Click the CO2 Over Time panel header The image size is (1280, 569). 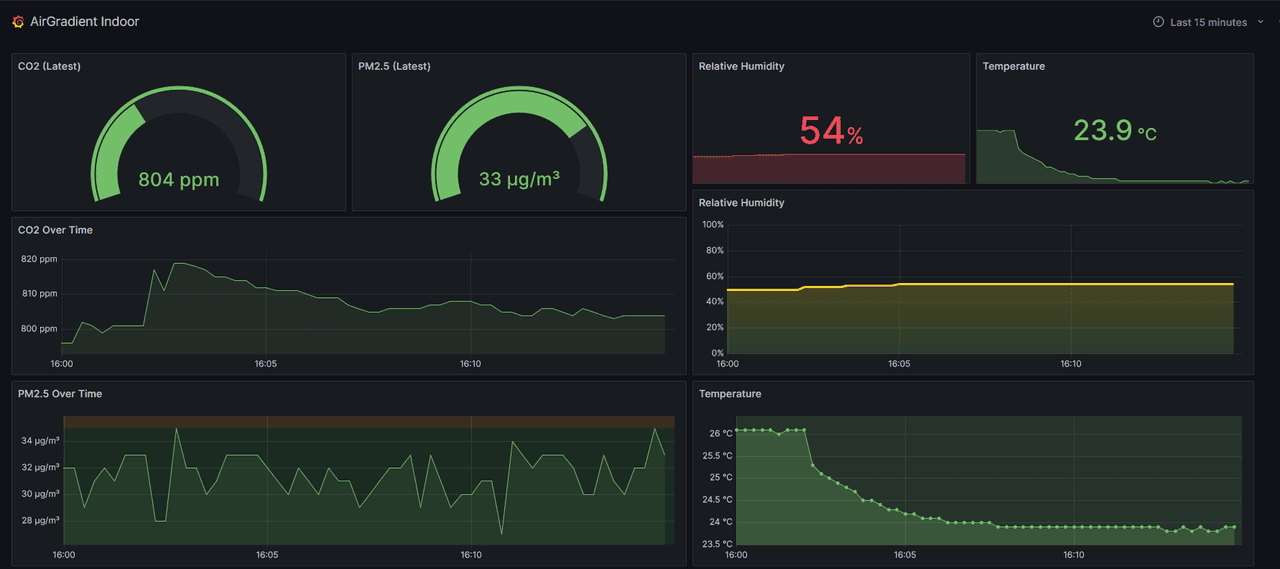tap(55, 230)
